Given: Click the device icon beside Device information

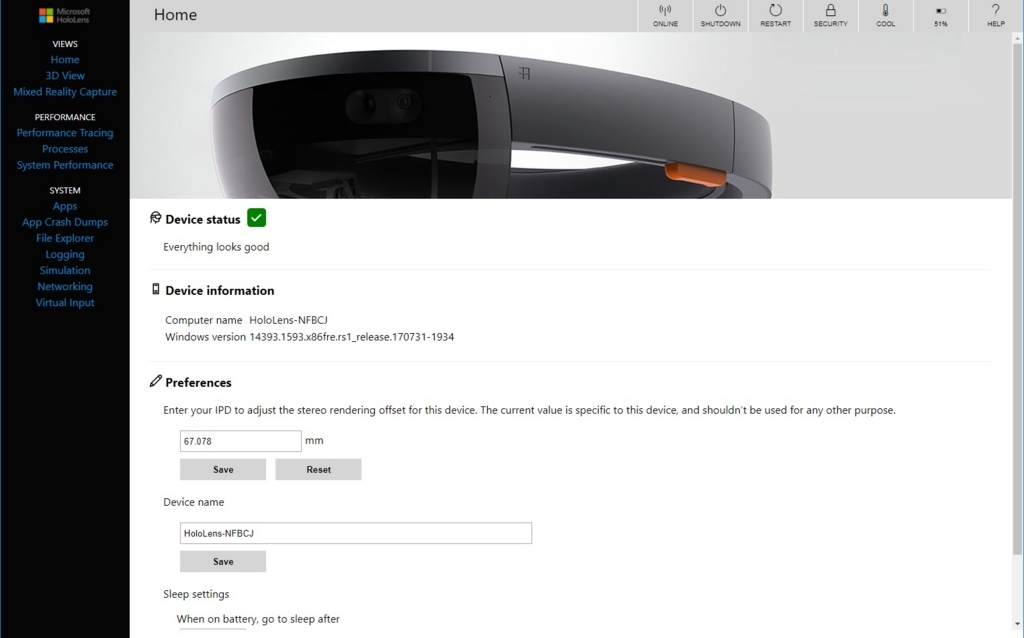Looking at the screenshot, I should tap(155, 289).
